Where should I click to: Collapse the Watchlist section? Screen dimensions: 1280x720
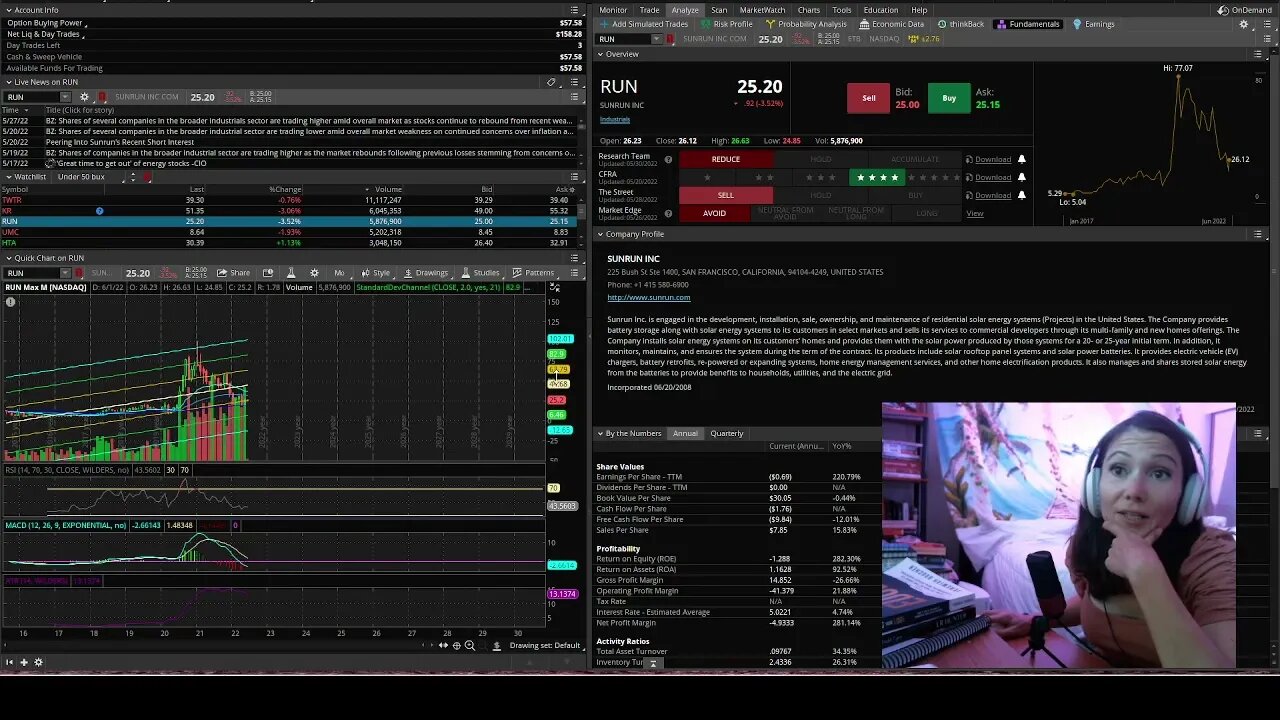pyautogui.click(x=9, y=177)
